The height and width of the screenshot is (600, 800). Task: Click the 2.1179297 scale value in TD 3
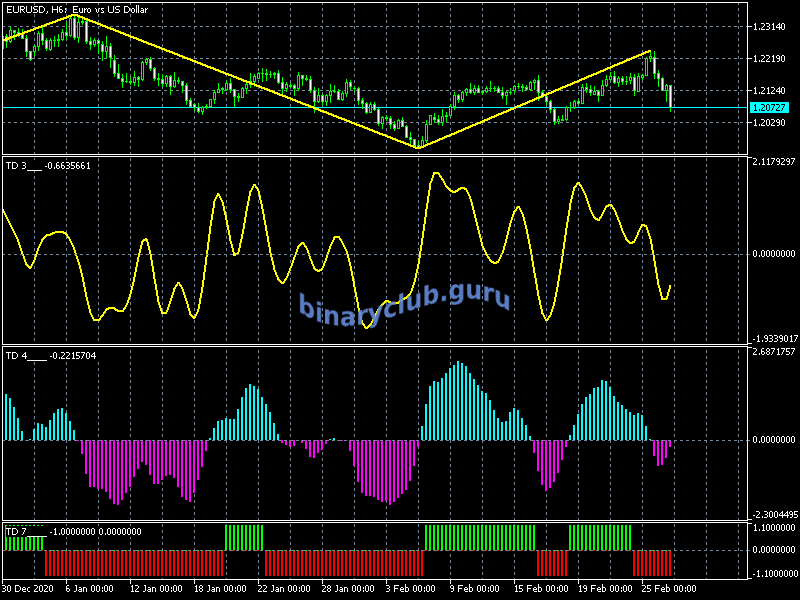[773, 162]
